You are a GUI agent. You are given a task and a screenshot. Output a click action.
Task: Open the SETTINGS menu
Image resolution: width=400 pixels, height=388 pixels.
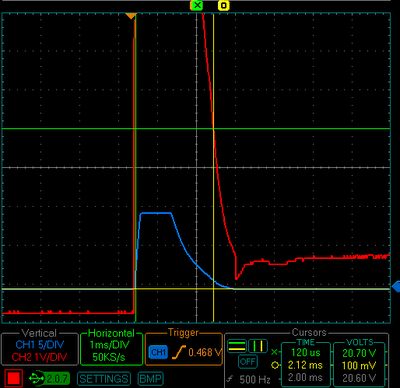click(x=104, y=379)
